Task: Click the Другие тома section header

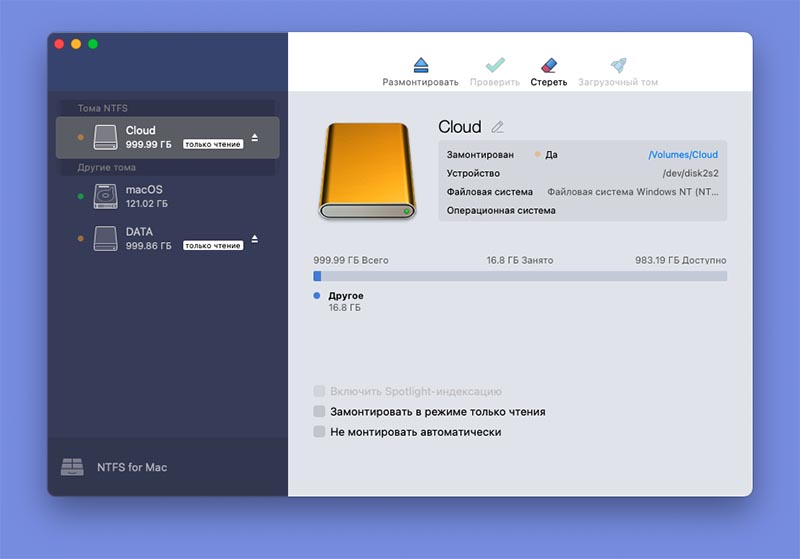Action: click(x=107, y=167)
